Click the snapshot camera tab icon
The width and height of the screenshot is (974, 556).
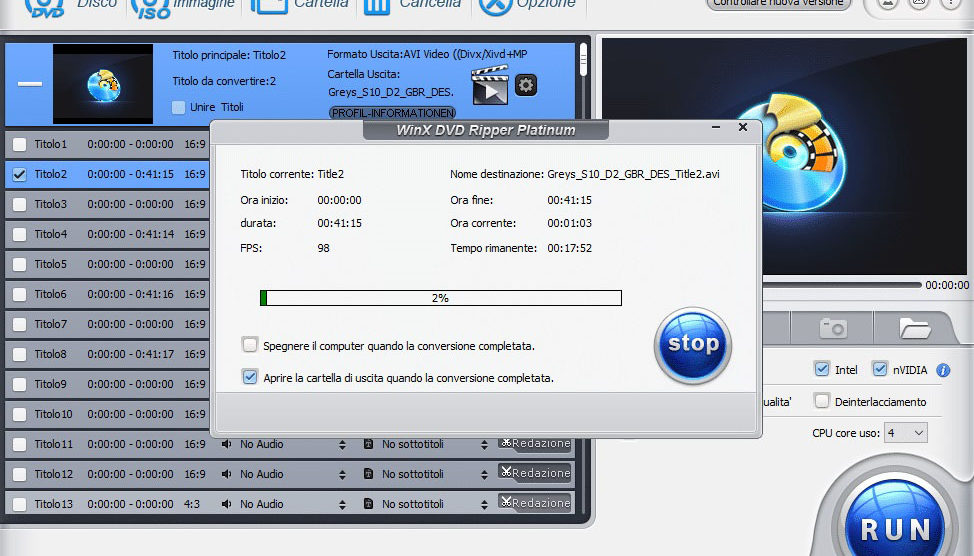tap(832, 327)
